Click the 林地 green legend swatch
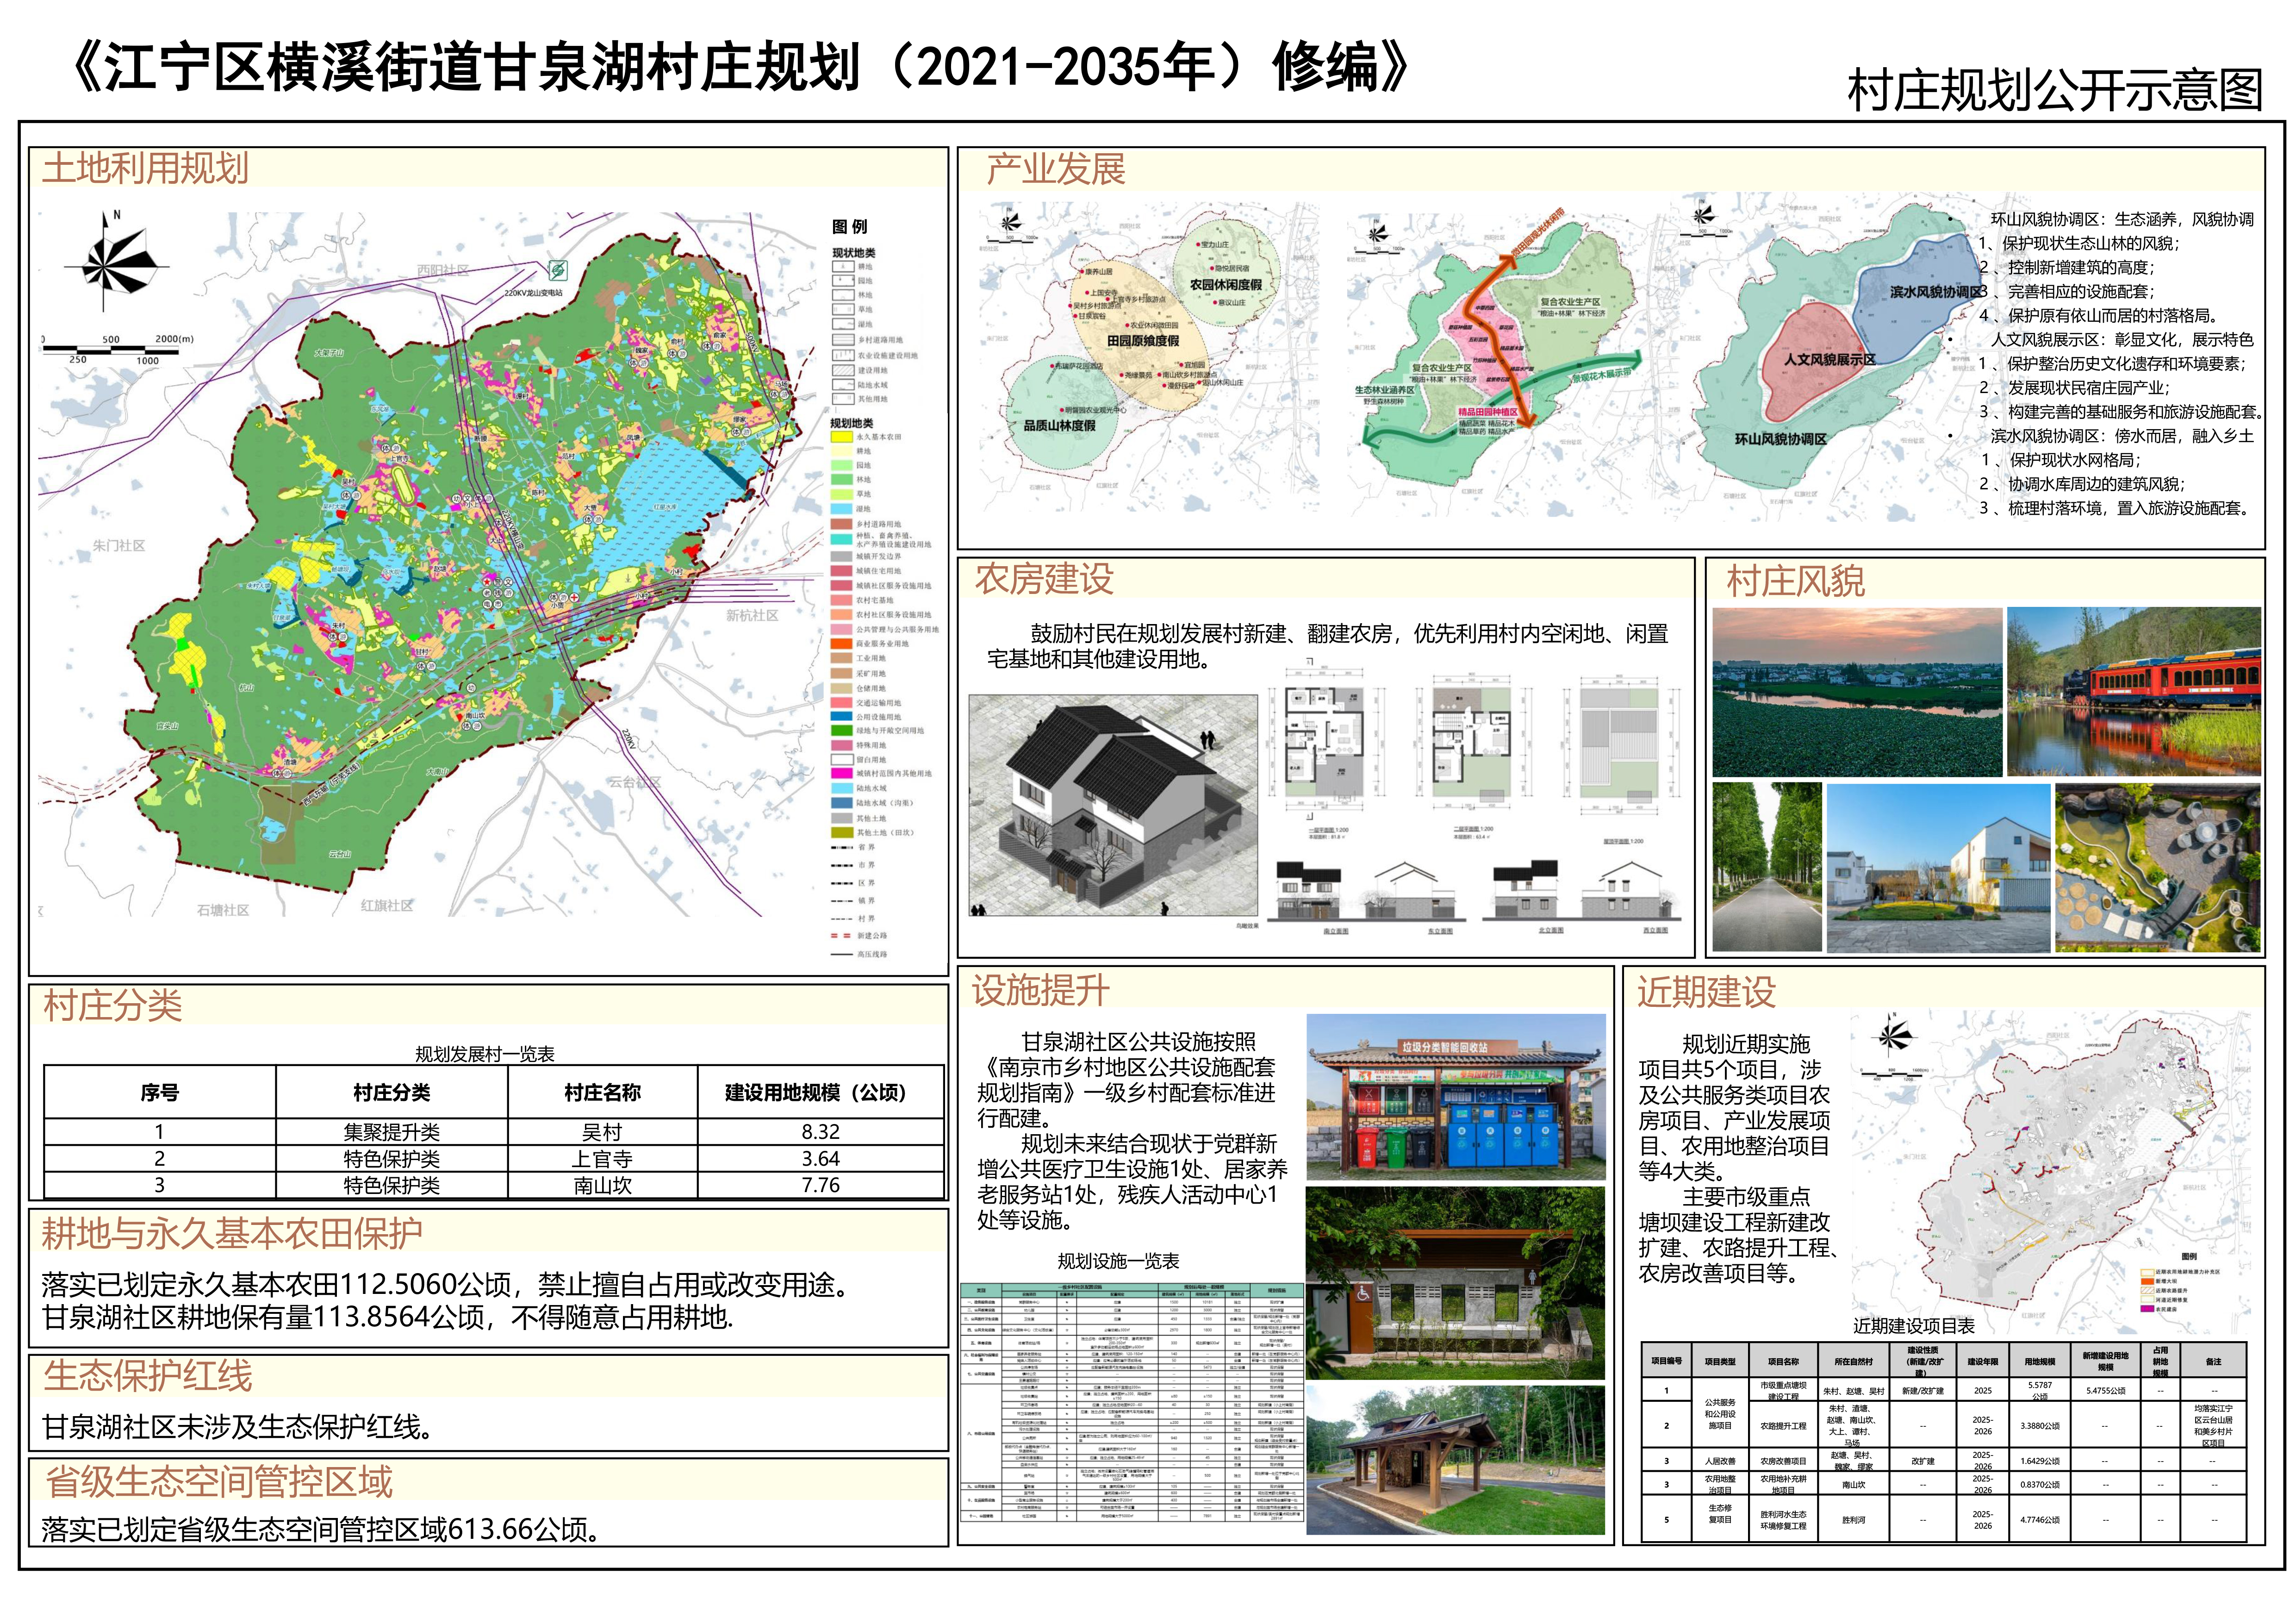The height and width of the screenshot is (1624, 2296). point(841,480)
